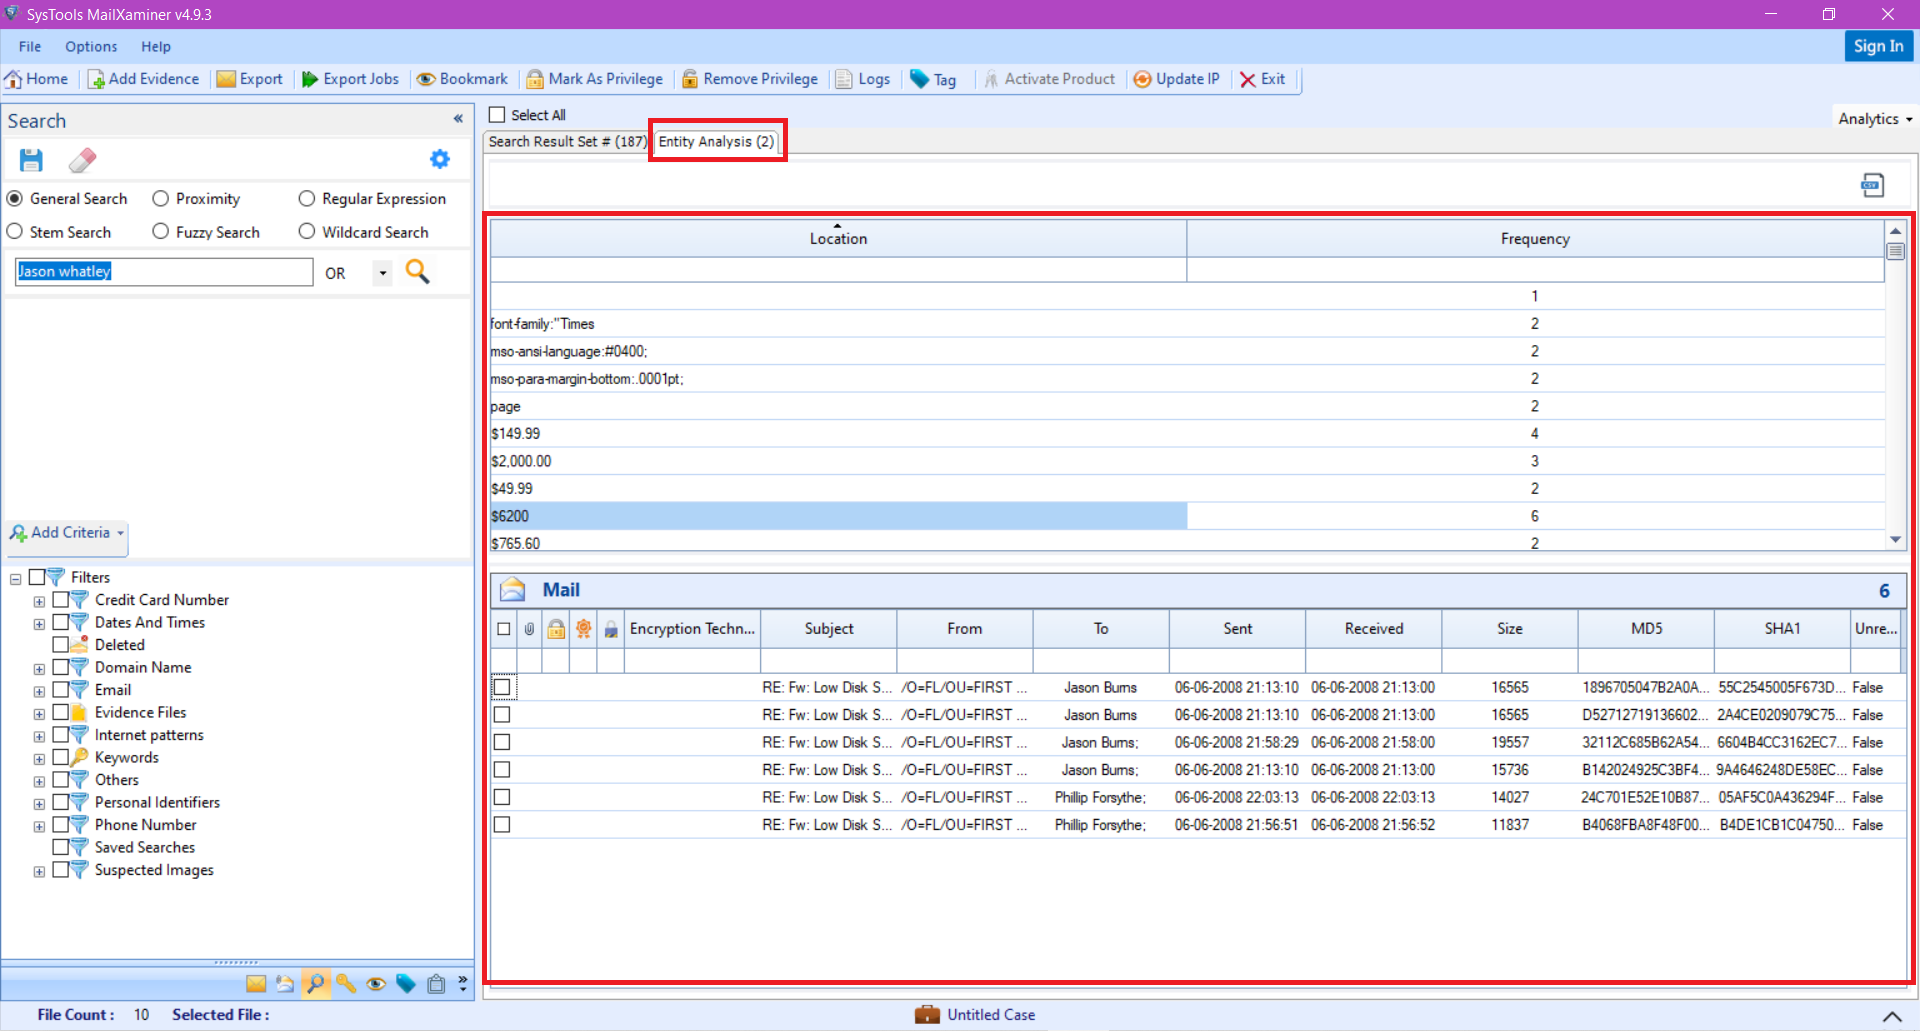The width and height of the screenshot is (1920, 1031).
Task: Open the OR operator dropdown
Action: [381, 272]
